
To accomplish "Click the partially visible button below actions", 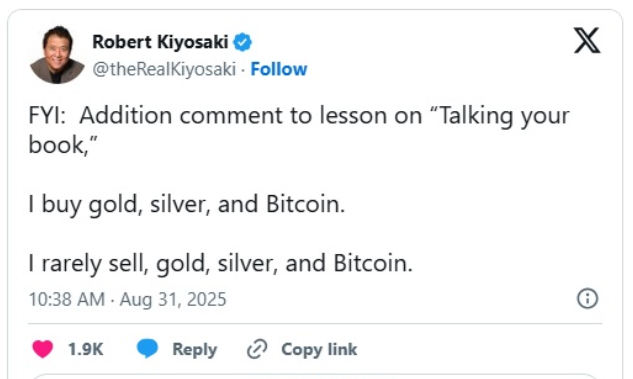I will click(x=315, y=376).
